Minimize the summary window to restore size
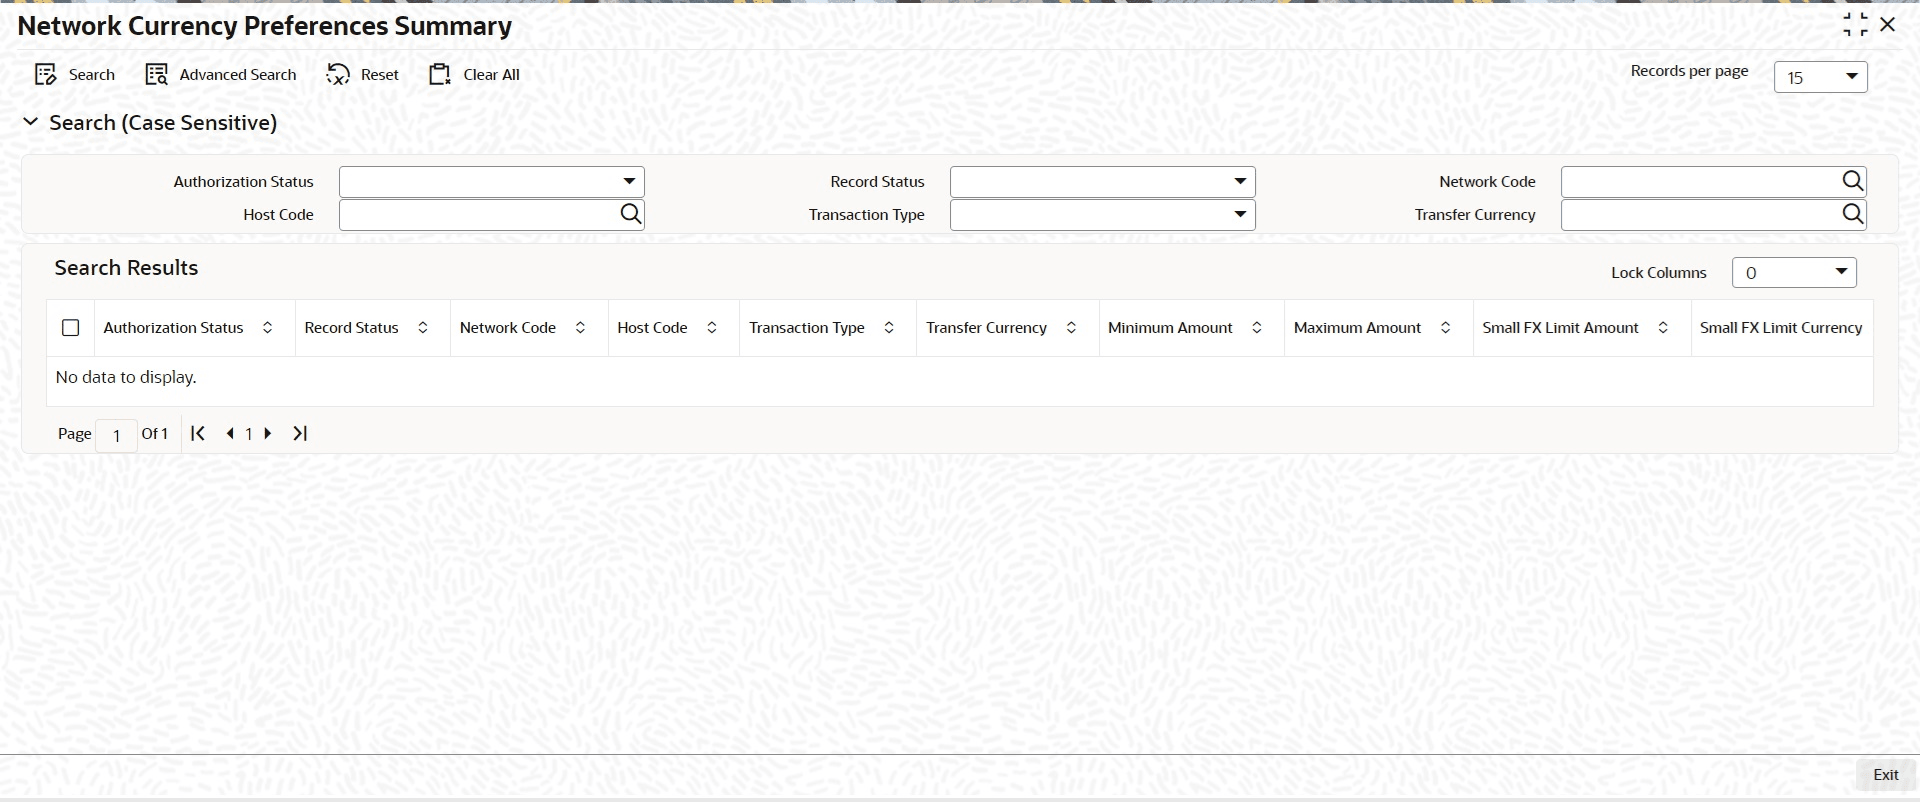The height and width of the screenshot is (802, 1920). [x=1855, y=25]
